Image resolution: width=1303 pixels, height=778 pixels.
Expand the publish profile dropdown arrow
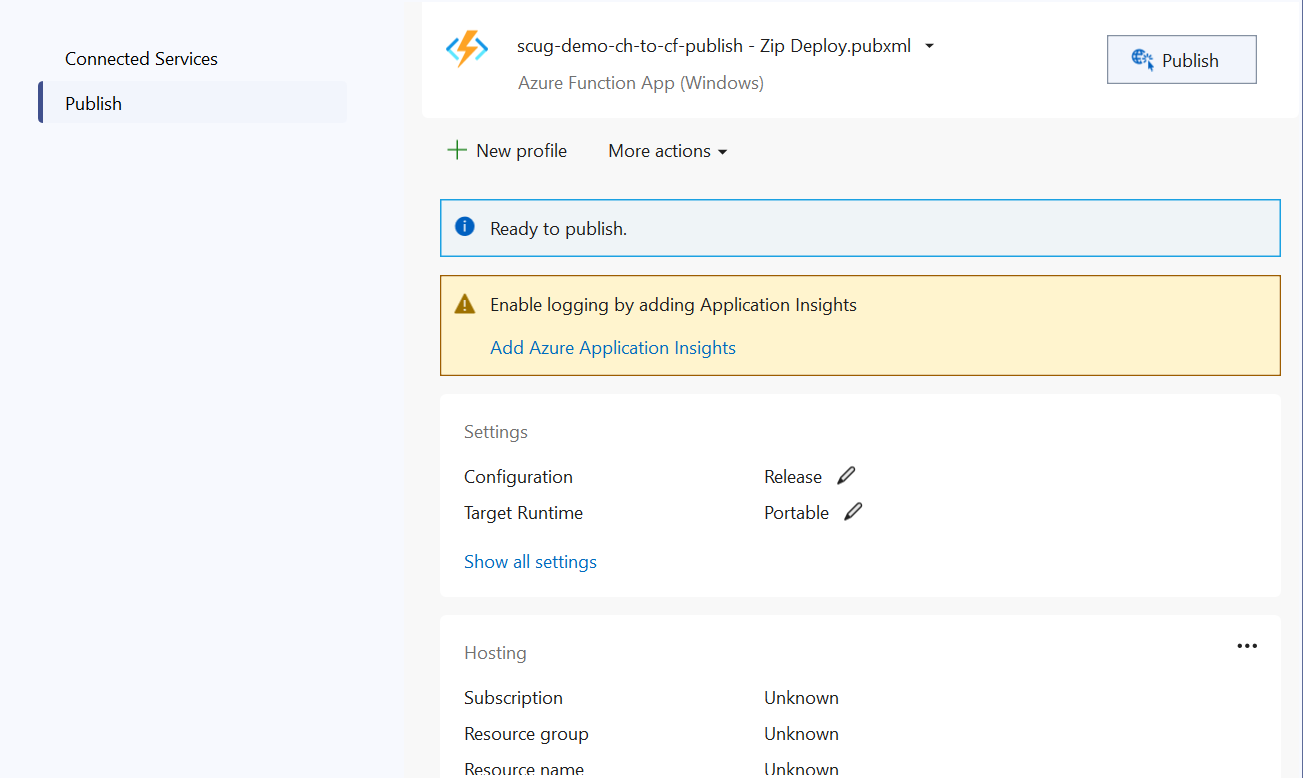(x=929, y=46)
